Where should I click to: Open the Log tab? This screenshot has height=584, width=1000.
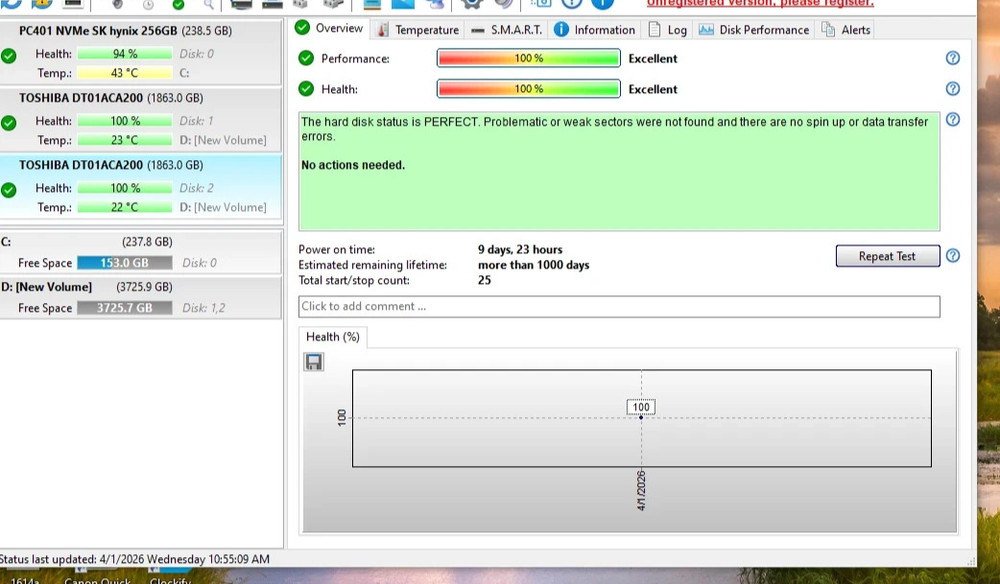pyautogui.click(x=667, y=29)
